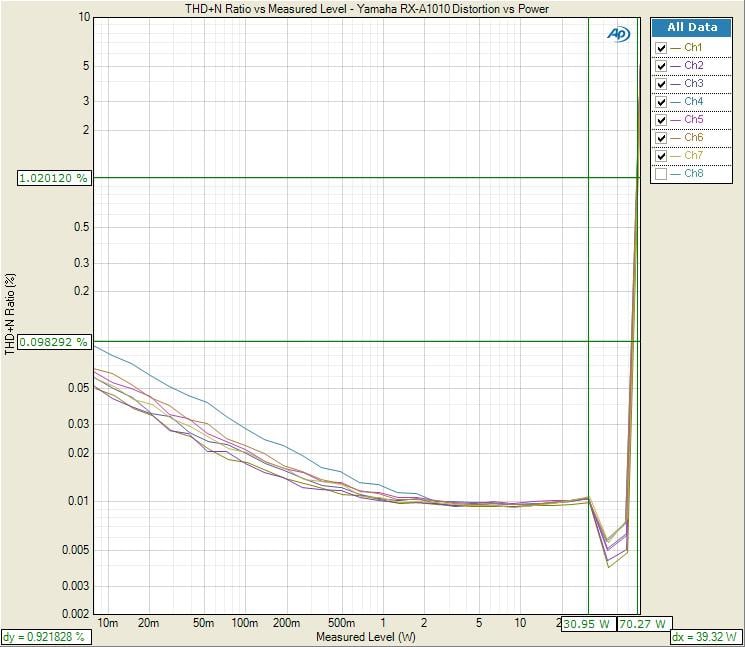Select the 1.020120 % cursor label
This screenshot has height=647, width=745.
pos(53,178)
